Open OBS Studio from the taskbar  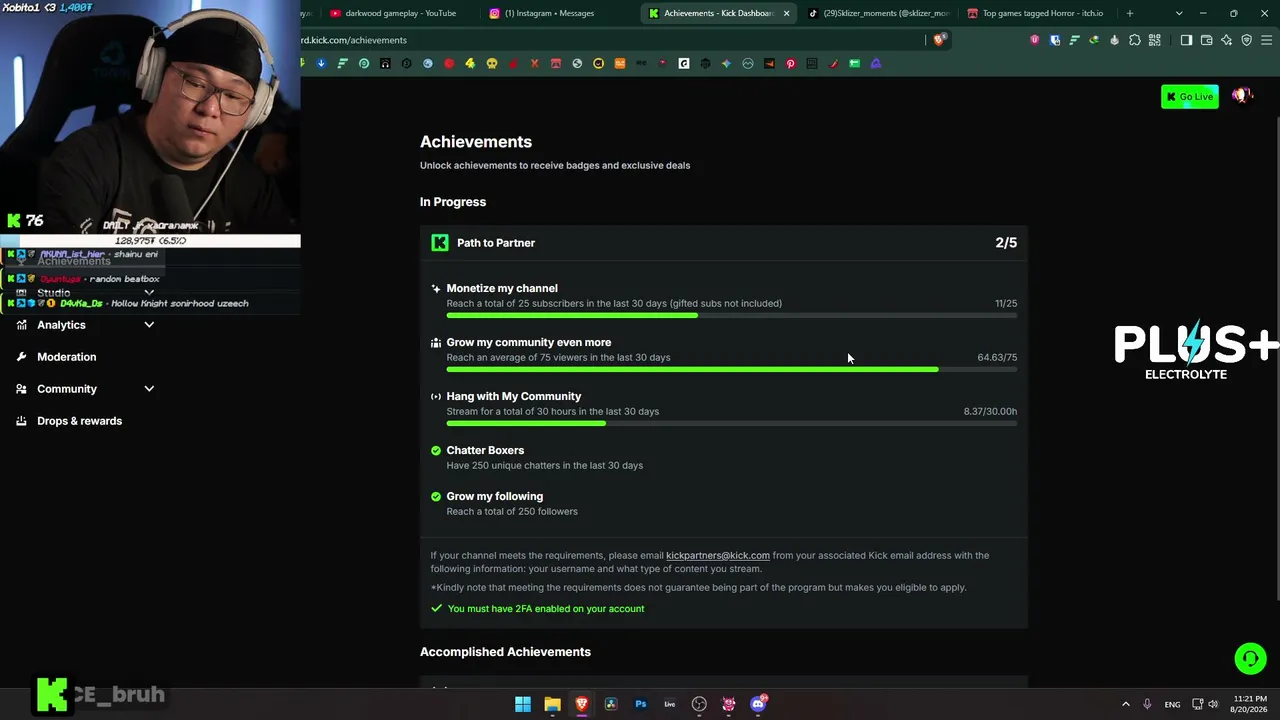[x=699, y=704]
